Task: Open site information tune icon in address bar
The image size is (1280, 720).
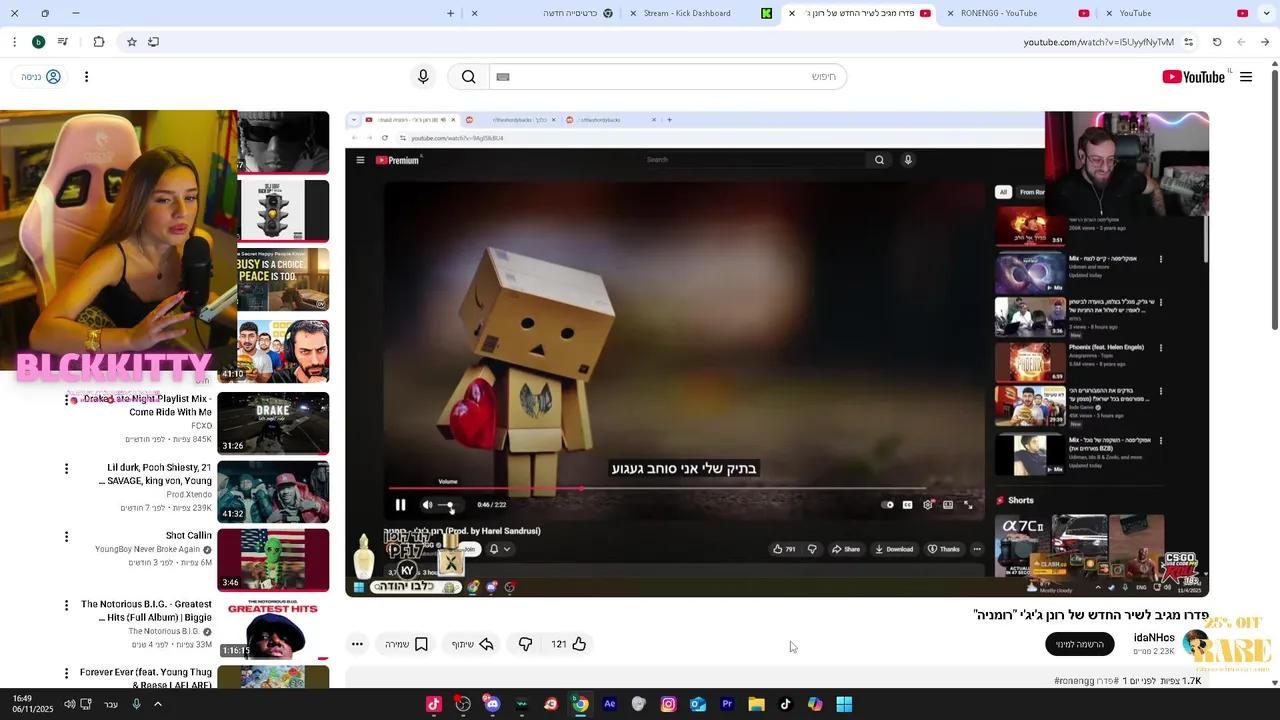Action: (x=1189, y=42)
